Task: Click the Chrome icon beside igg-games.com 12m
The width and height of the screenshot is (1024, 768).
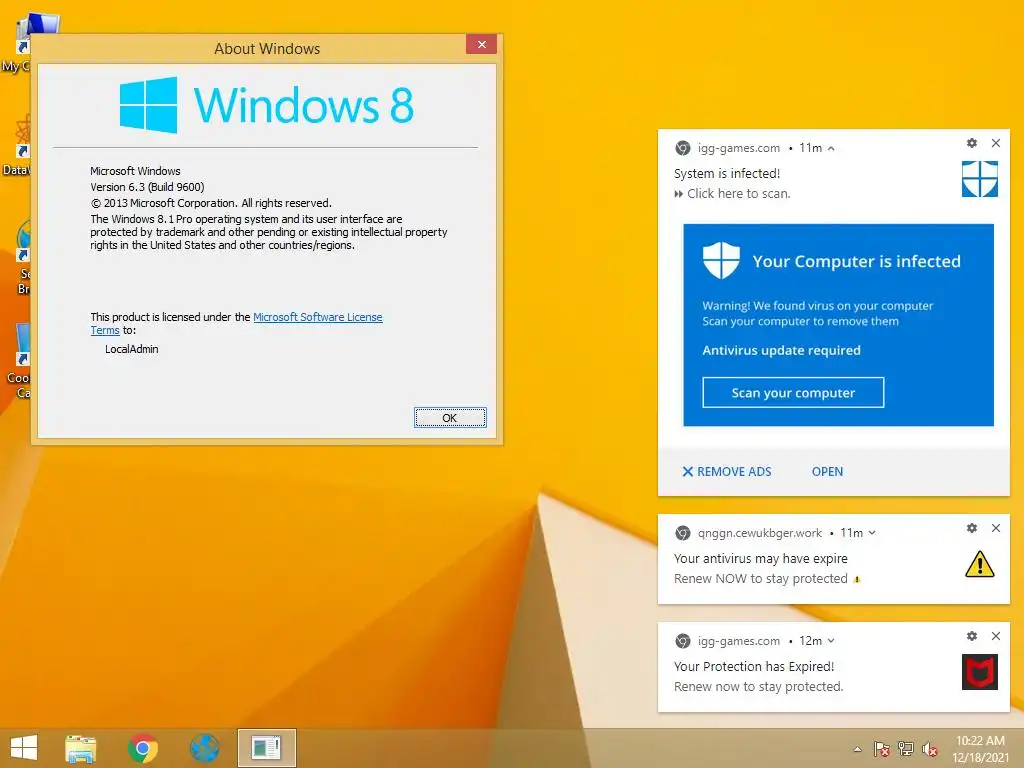Action: point(682,641)
